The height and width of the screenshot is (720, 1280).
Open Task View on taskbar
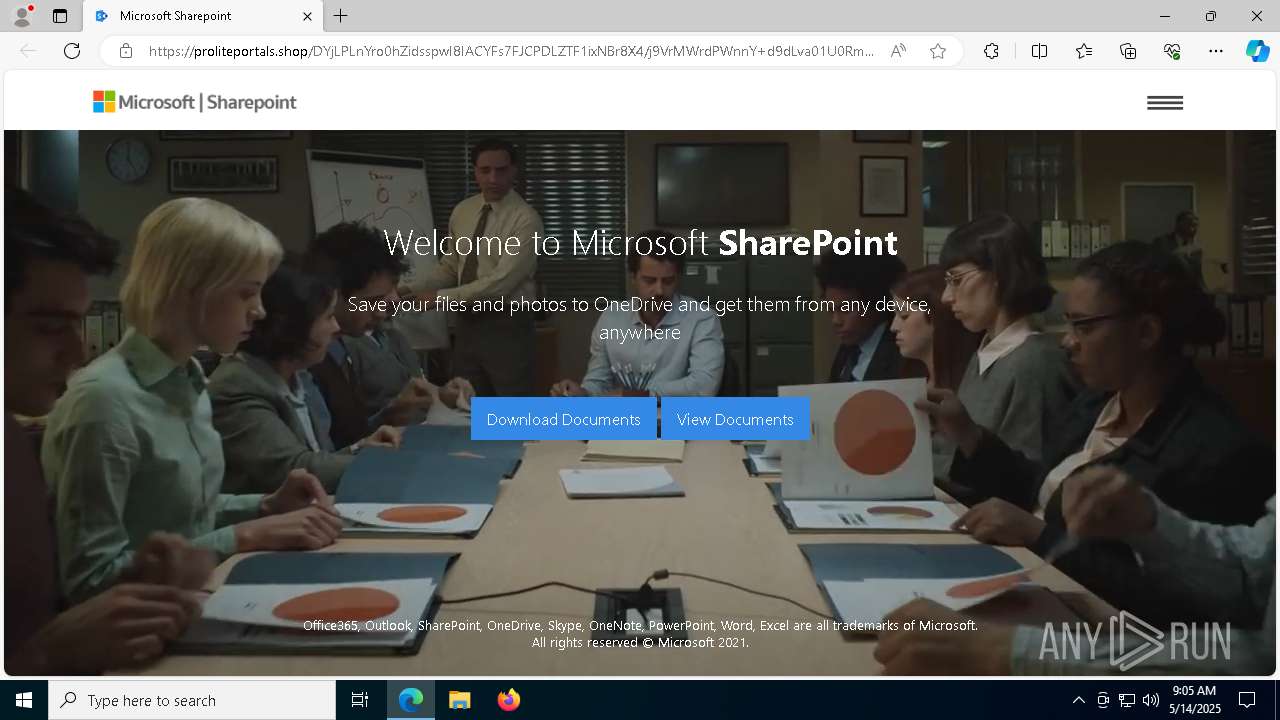point(360,700)
